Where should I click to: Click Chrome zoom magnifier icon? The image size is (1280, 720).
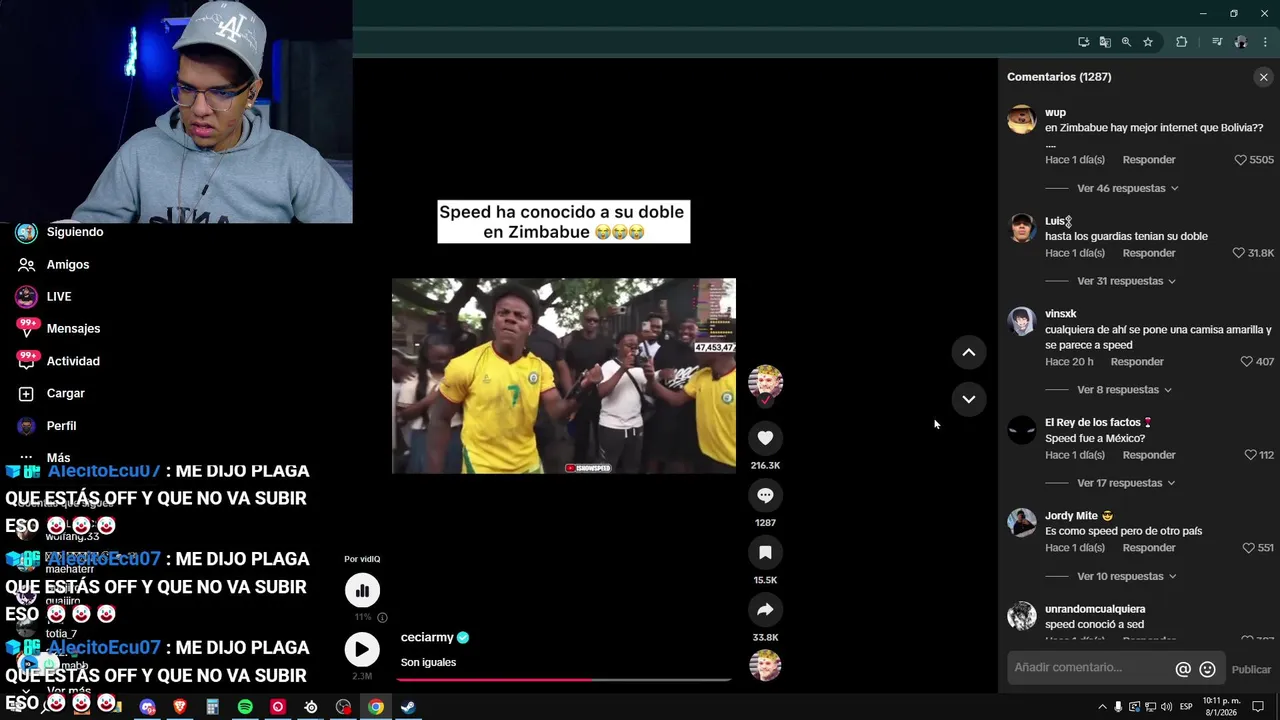(x=1126, y=42)
